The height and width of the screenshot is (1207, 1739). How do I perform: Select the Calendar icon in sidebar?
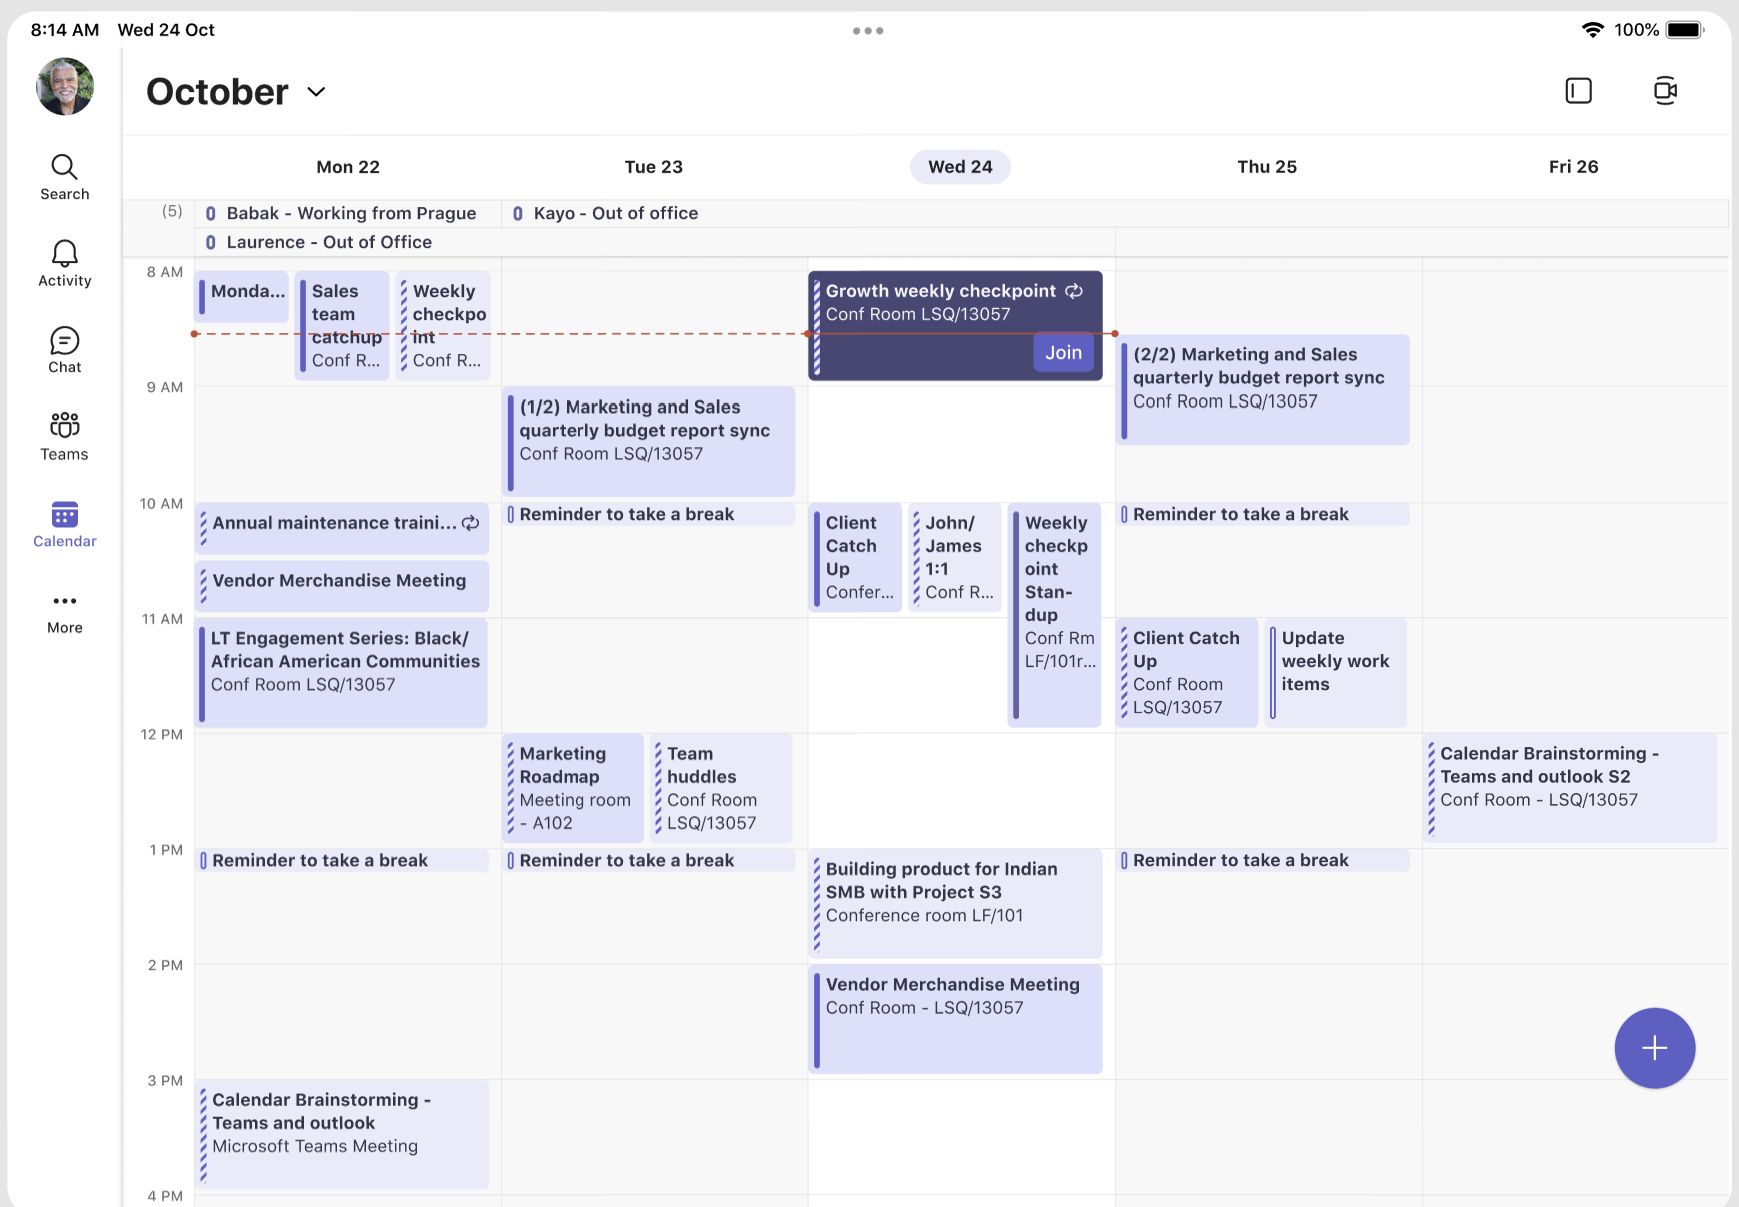64,524
